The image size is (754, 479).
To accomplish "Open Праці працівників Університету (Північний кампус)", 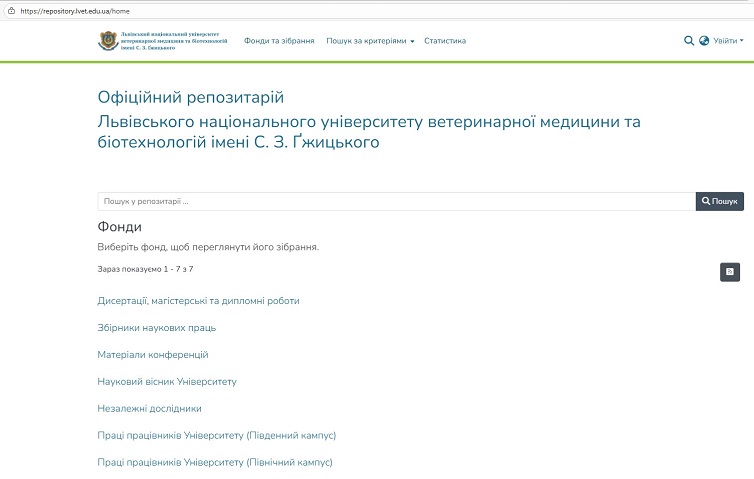I will click(215, 462).
